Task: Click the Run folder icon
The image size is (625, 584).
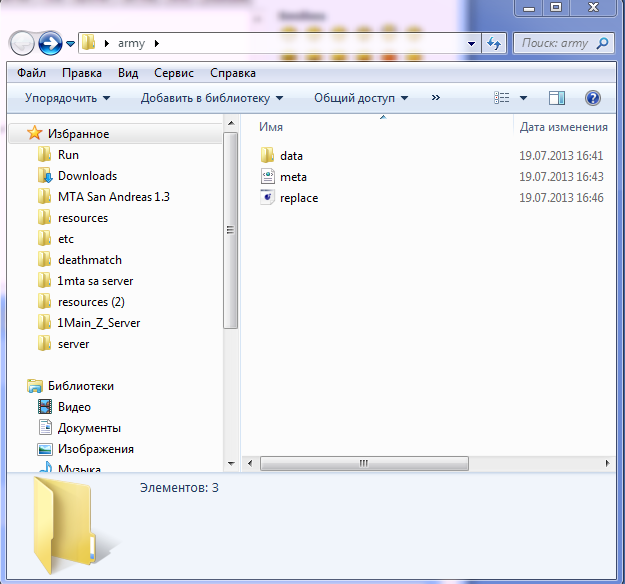Action: 44,154
